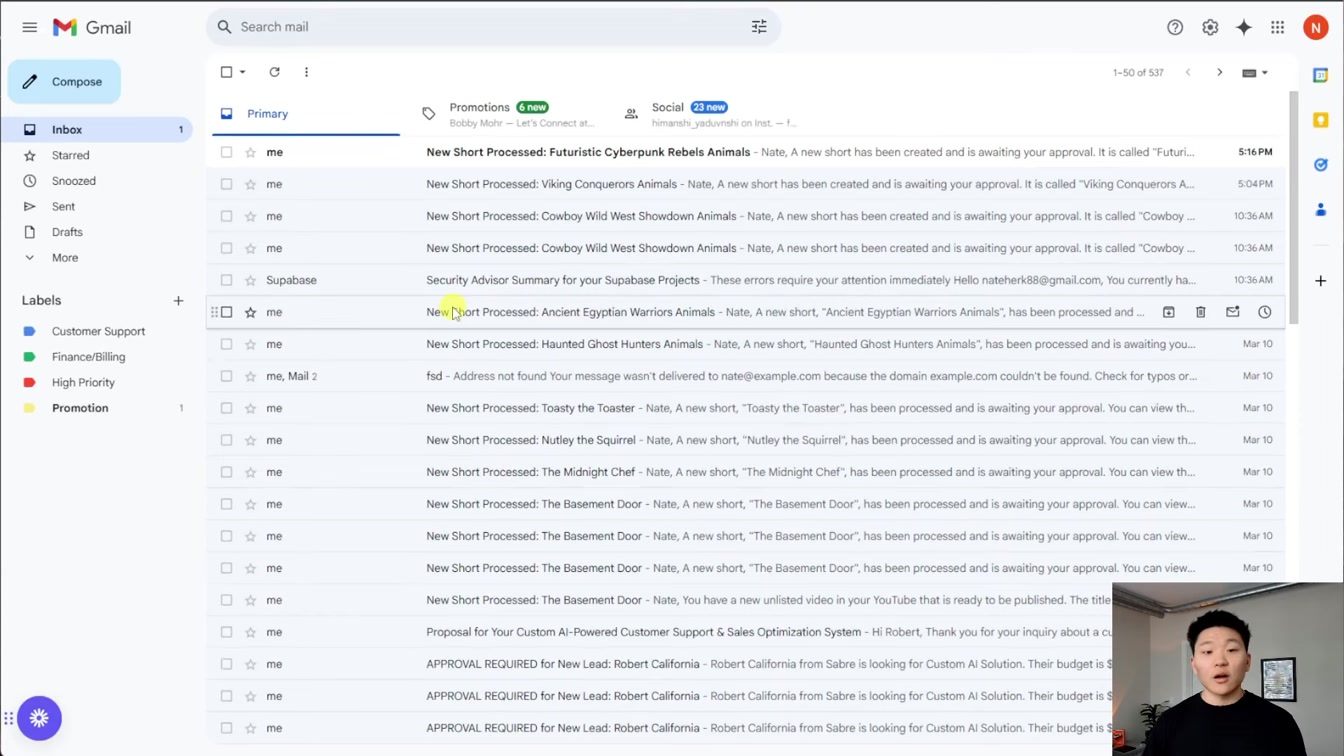Open search options filter icon
The width and height of the screenshot is (1344, 756).
point(759,27)
